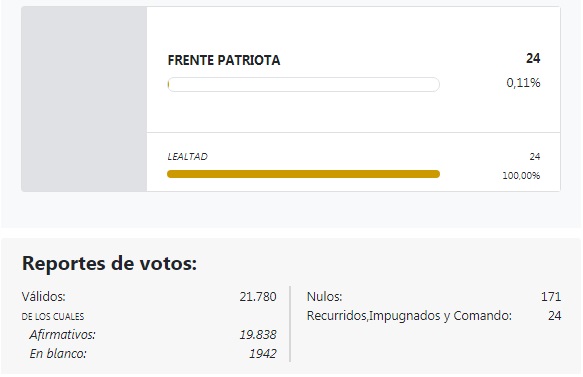
Task: Select the LEALTAD sublist label
Action: pyautogui.click(x=187, y=157)
